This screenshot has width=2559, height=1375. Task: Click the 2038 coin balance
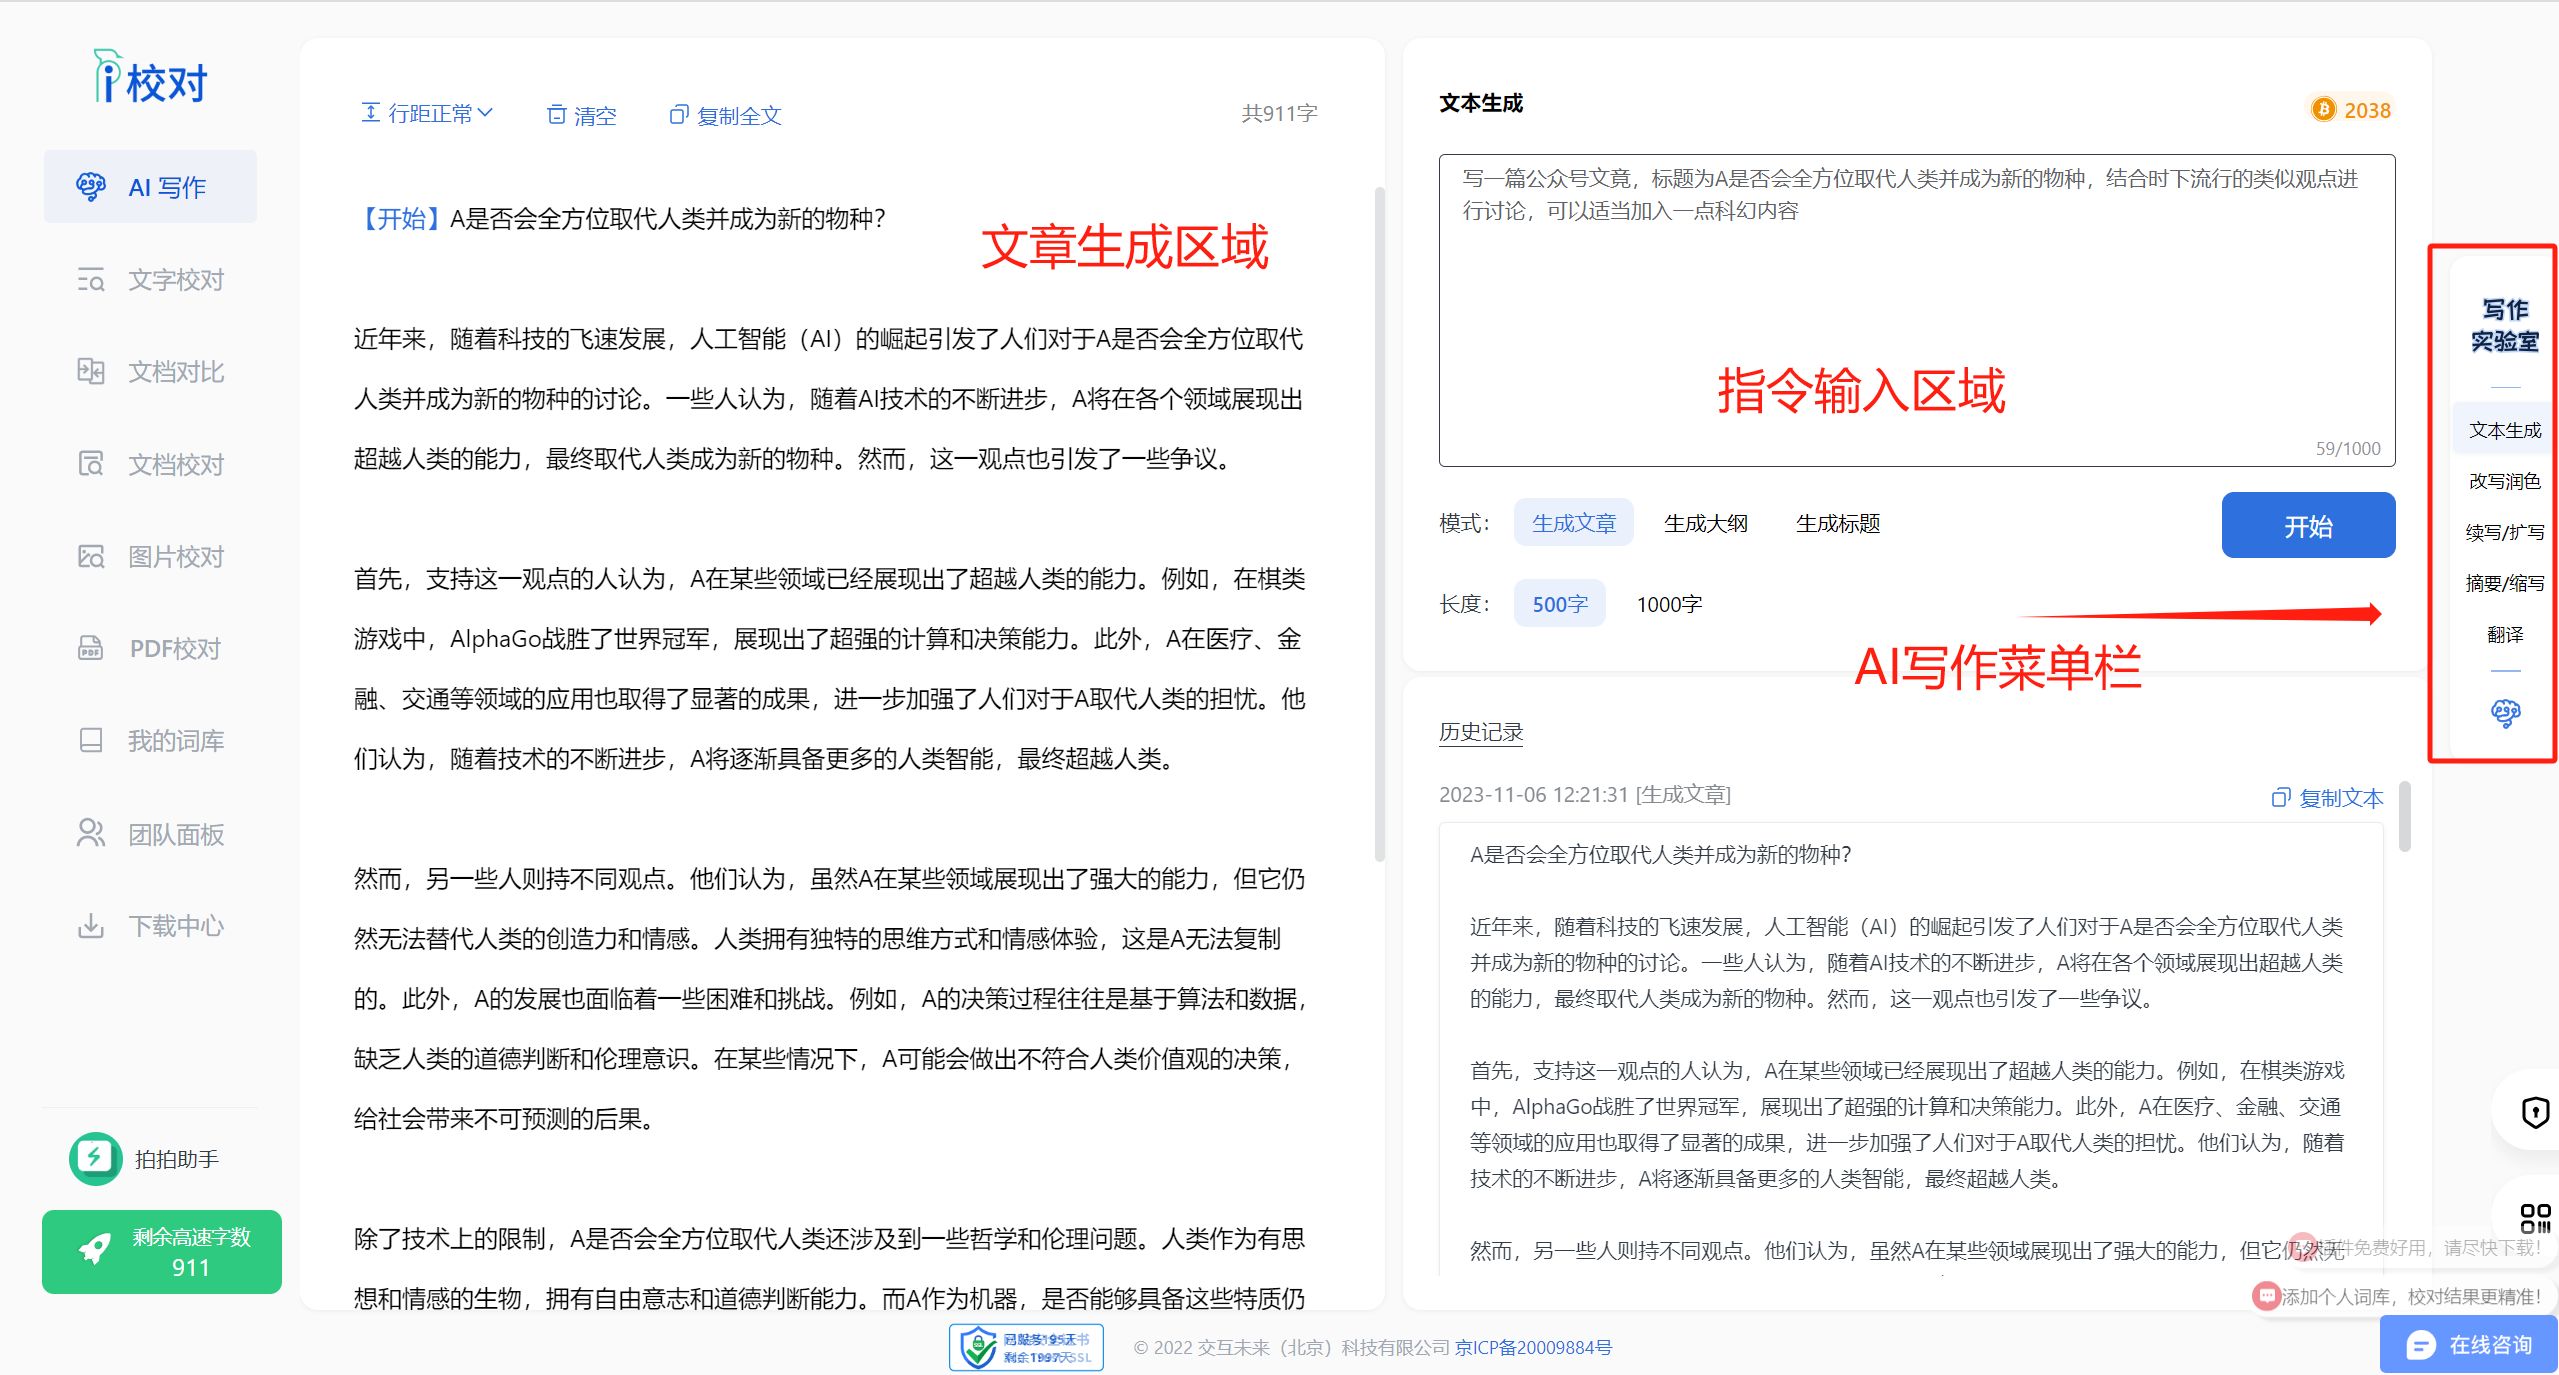[x=2367, y=110]
